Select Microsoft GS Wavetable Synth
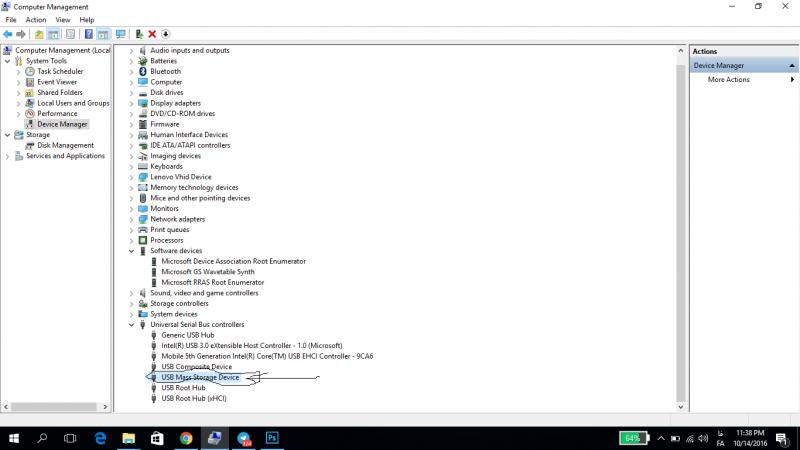Image resolution: width=800 pixels, height=450 pixels. point(208,272)
